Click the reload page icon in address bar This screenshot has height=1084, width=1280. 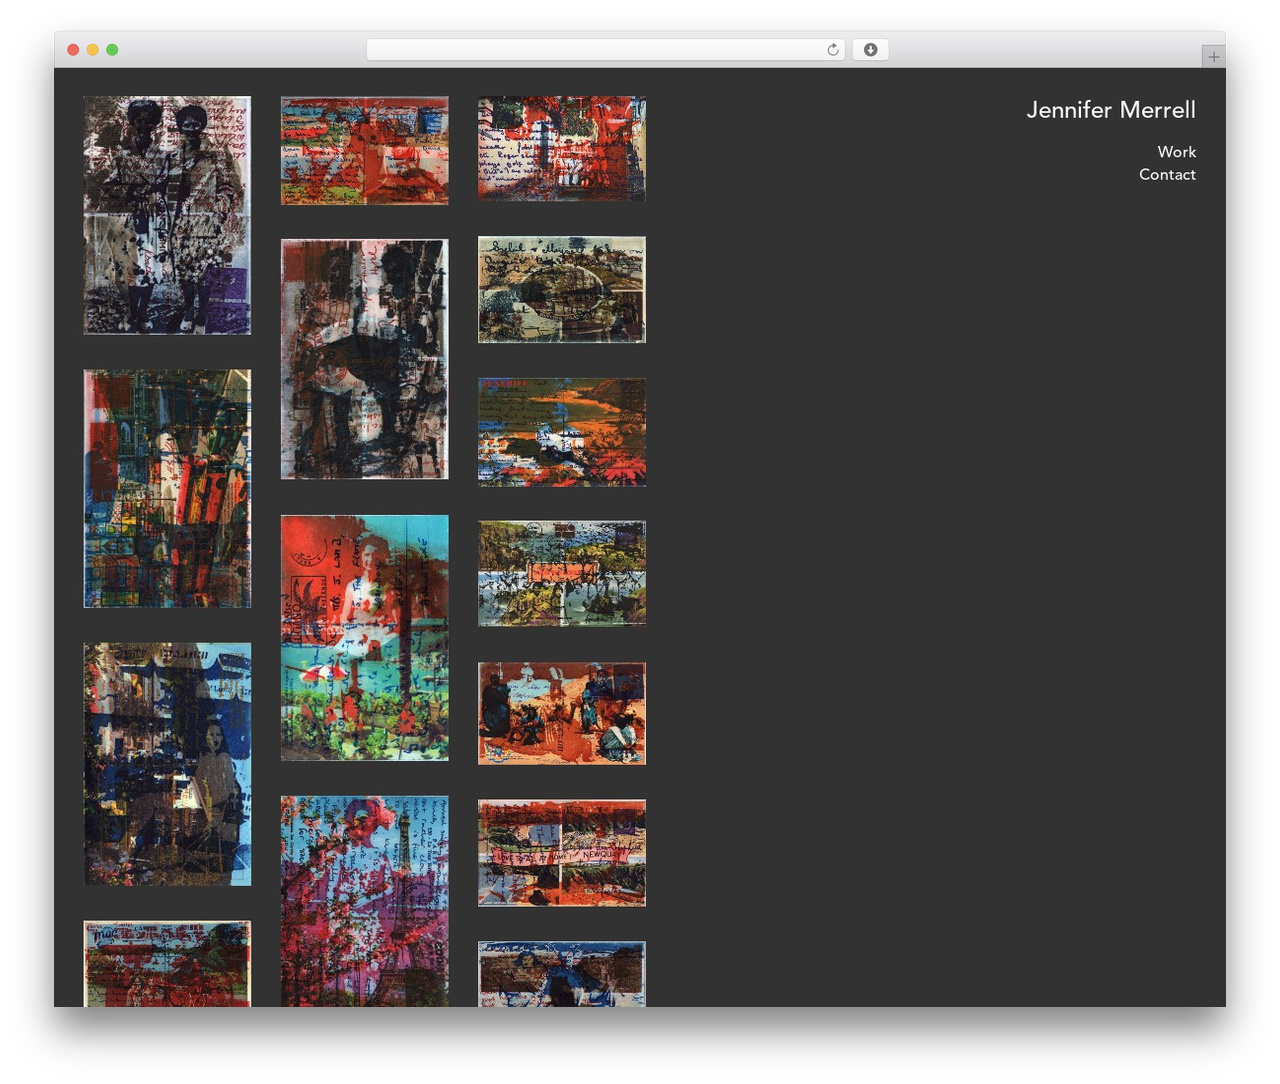coord(832,50)
